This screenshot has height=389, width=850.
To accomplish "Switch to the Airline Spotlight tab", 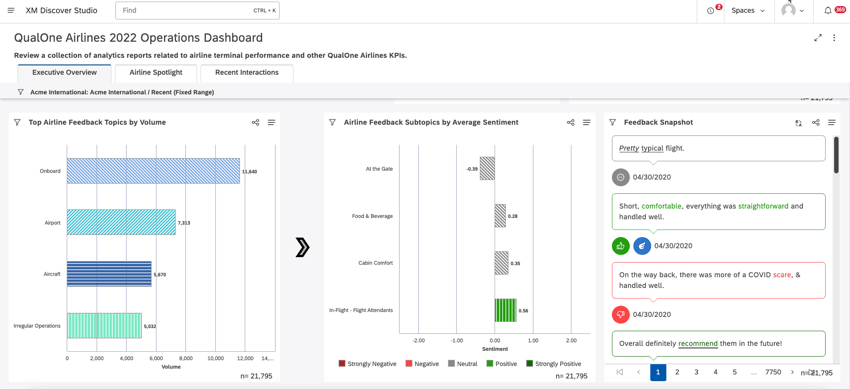I will (x=156, y=73).
